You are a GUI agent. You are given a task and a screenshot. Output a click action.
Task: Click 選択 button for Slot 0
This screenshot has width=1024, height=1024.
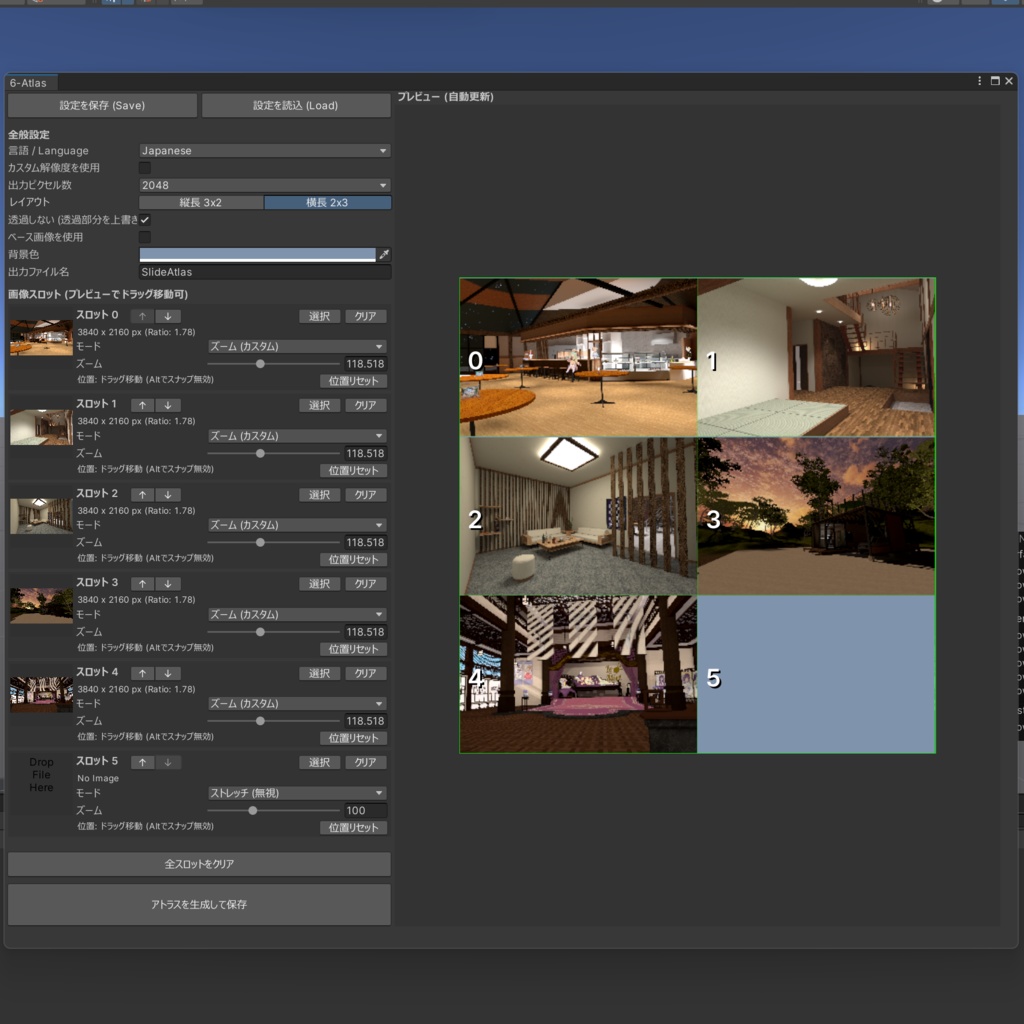tap(319, 316)
